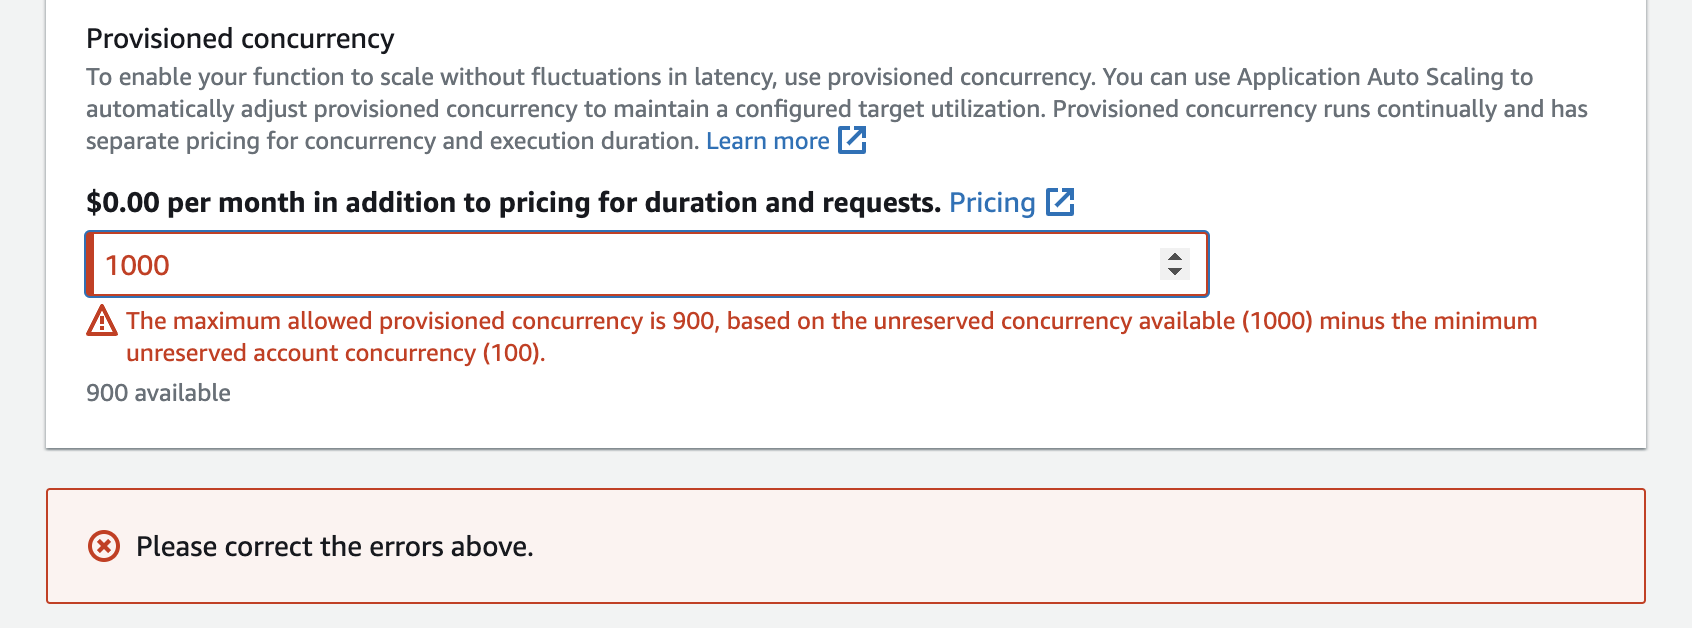Viewport: 1692px width, 628px height.
Task: Click 'unreserved account concurrency (100)' error line
Action: [x=335, y=353]
